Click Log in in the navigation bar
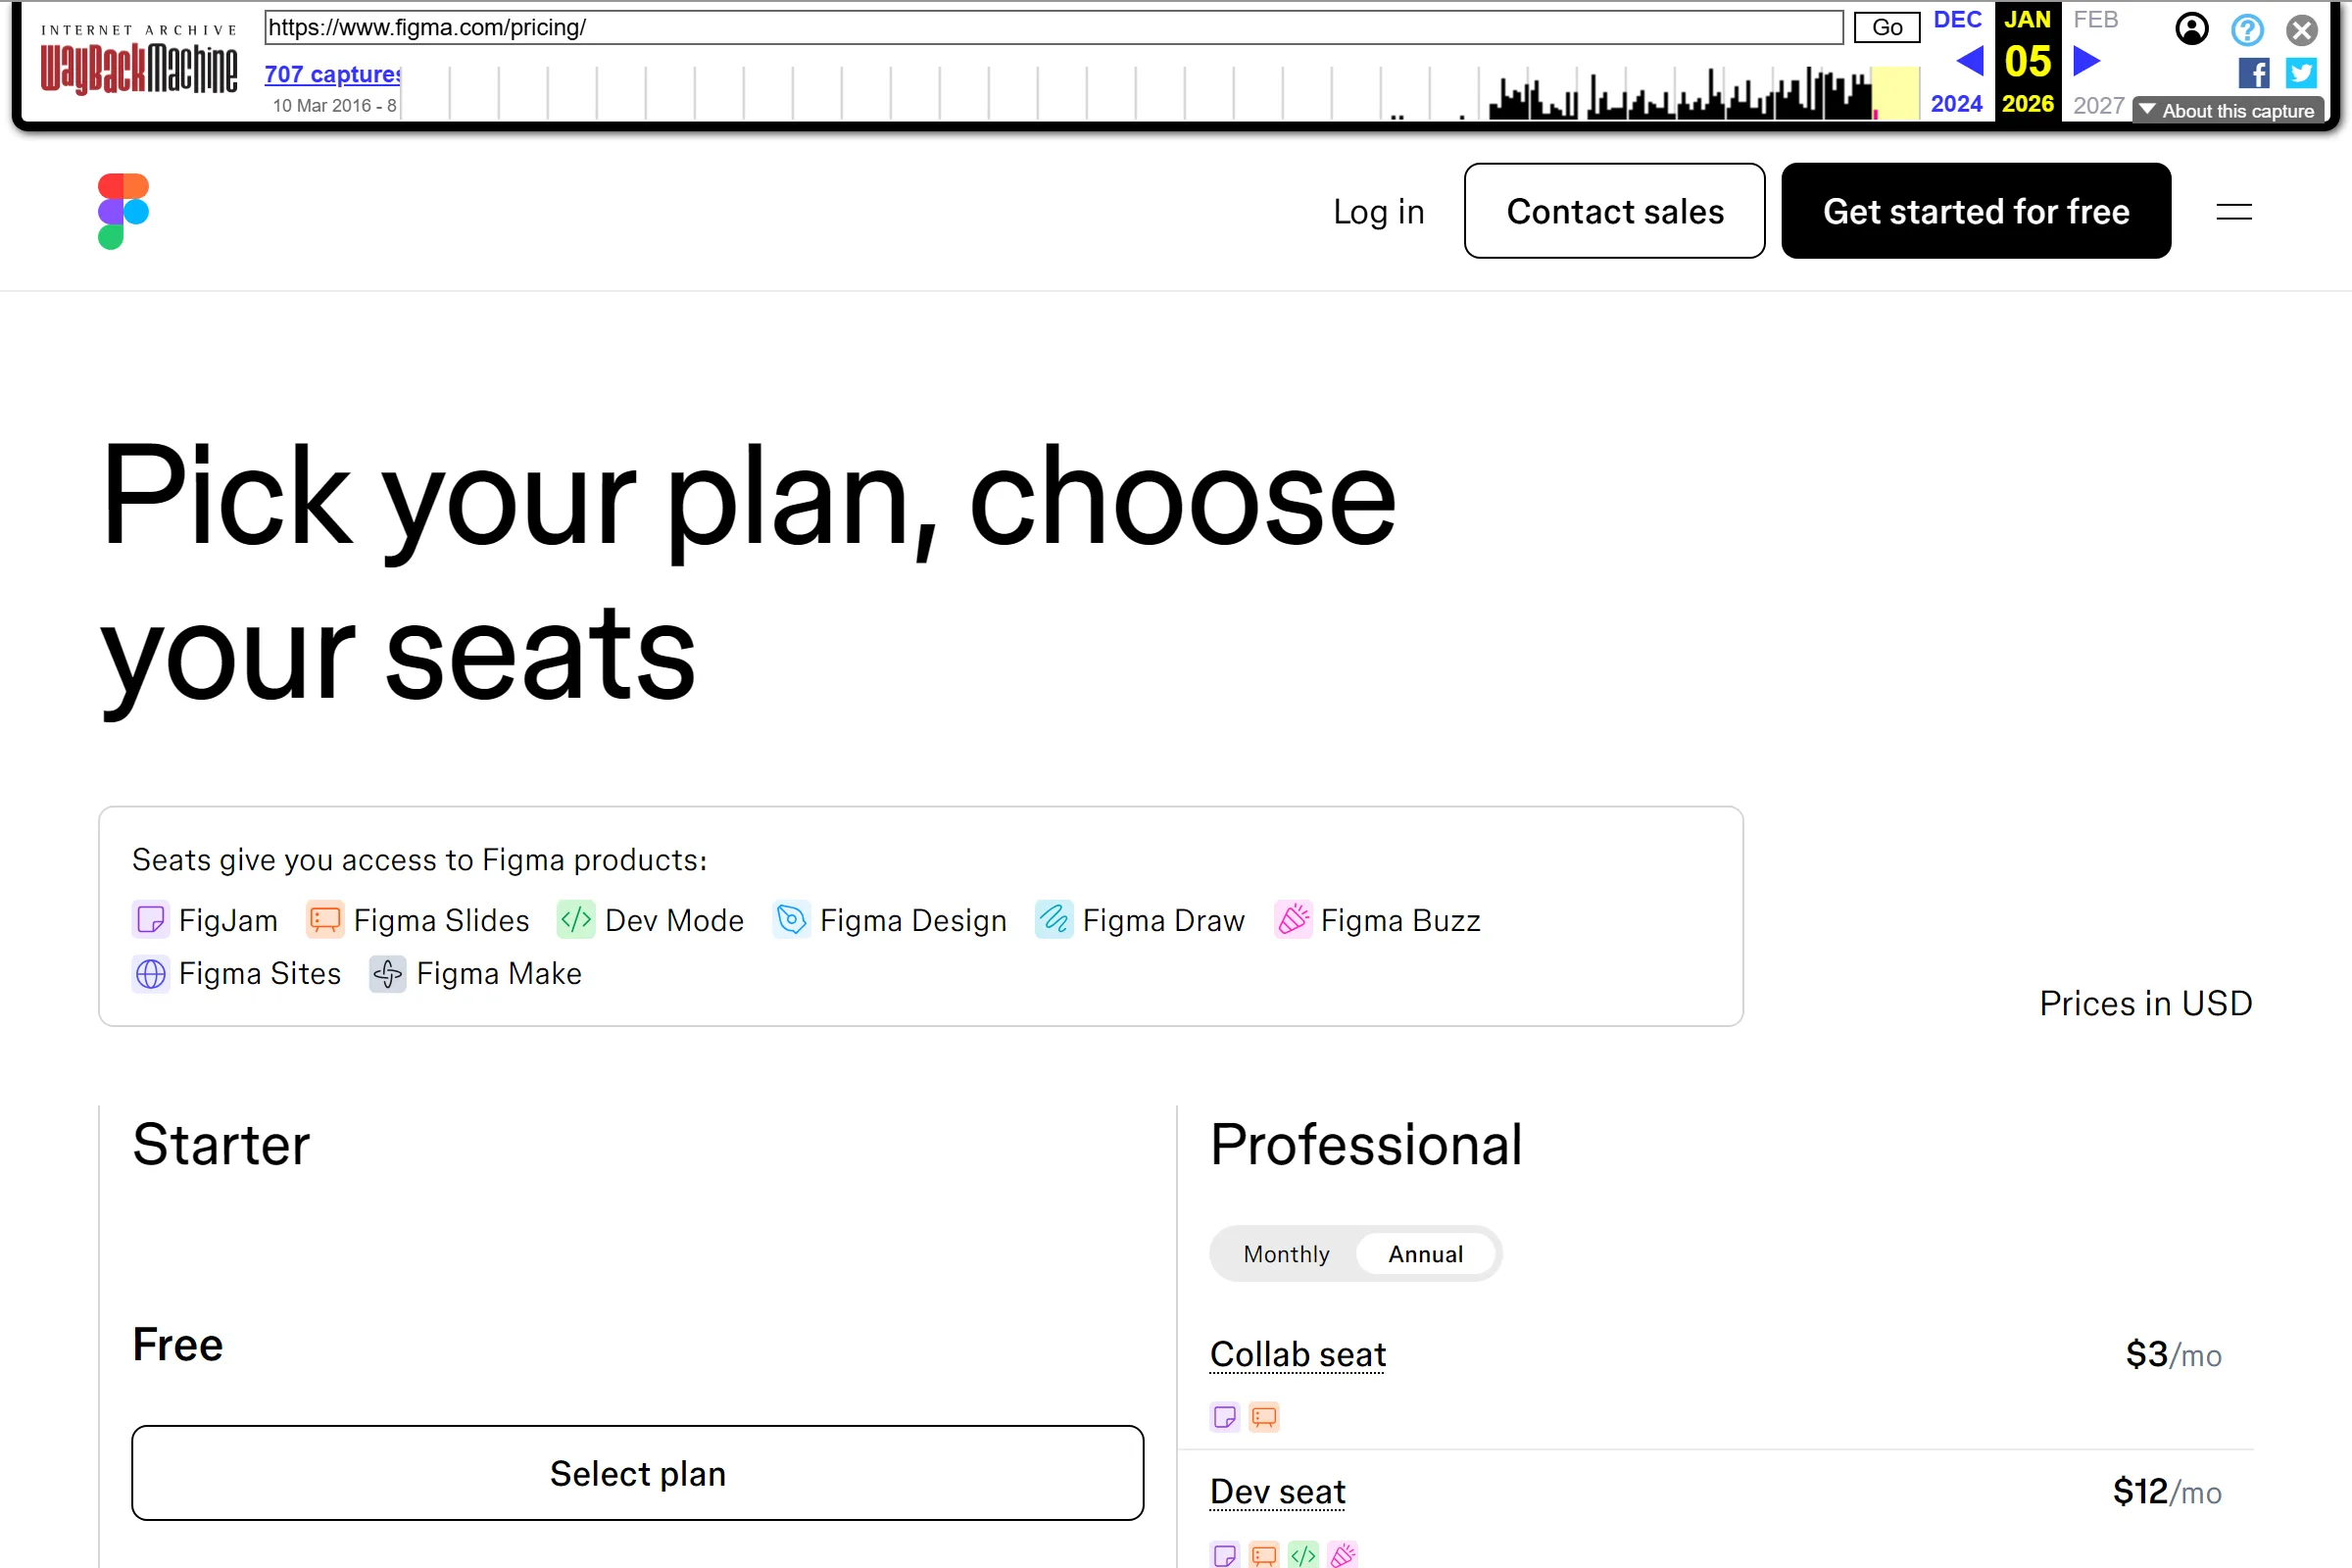 [1378, 211]
